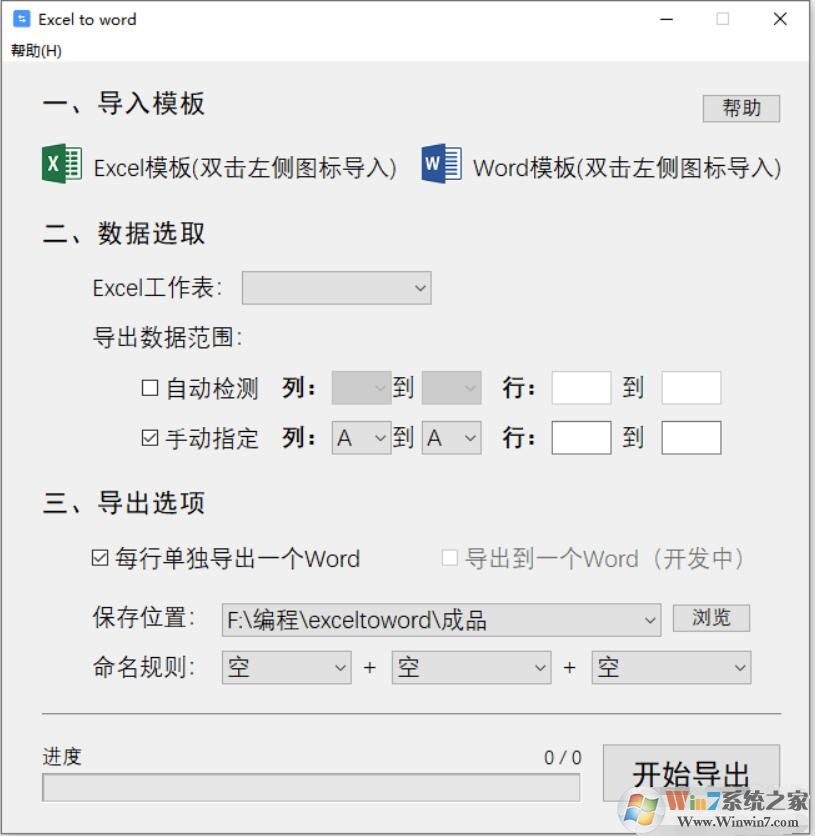Check the 导出到一个Word option
The height and width of the screenshot is (836, 815).
[x=449, y=559]
